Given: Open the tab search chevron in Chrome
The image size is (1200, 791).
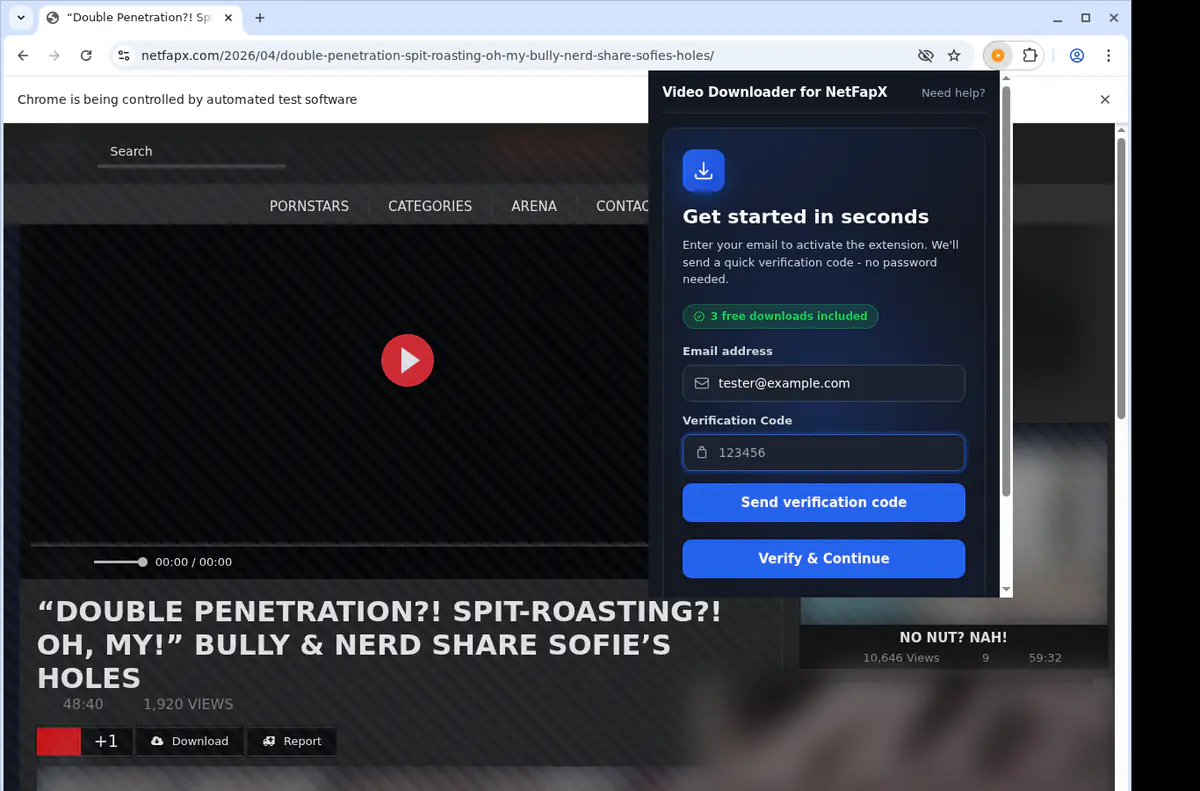Looking at the screenshot, I should (21, 18).
